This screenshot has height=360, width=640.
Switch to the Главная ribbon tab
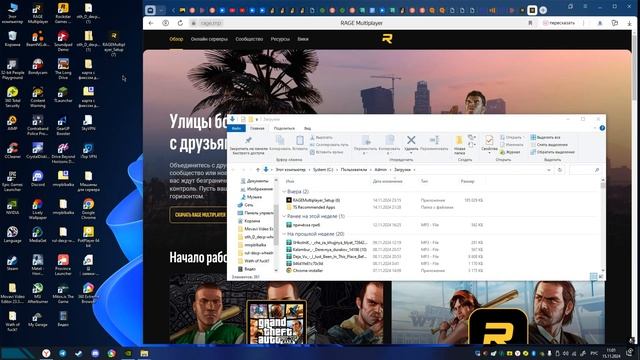pos(257,128)
